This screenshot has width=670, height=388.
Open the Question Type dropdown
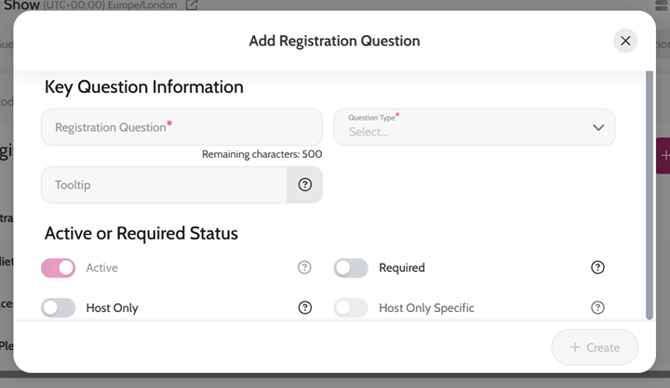coord(474,127)
